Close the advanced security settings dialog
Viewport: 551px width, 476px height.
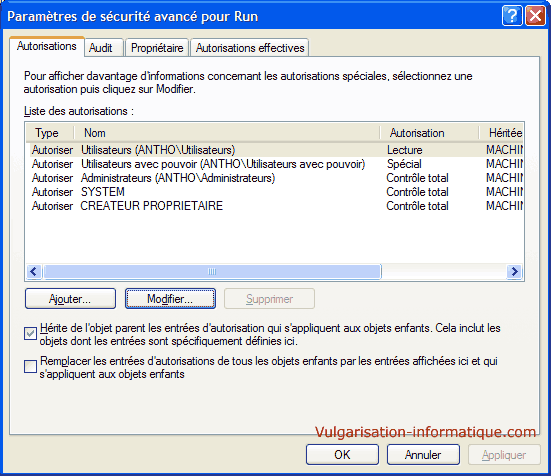[535, 16]
